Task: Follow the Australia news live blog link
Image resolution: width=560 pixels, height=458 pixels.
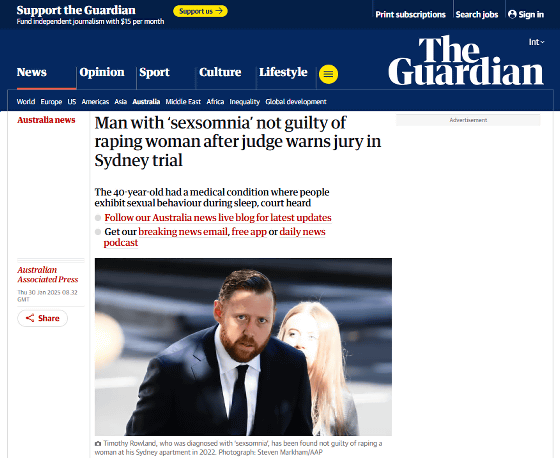Action: coord(218,218)
